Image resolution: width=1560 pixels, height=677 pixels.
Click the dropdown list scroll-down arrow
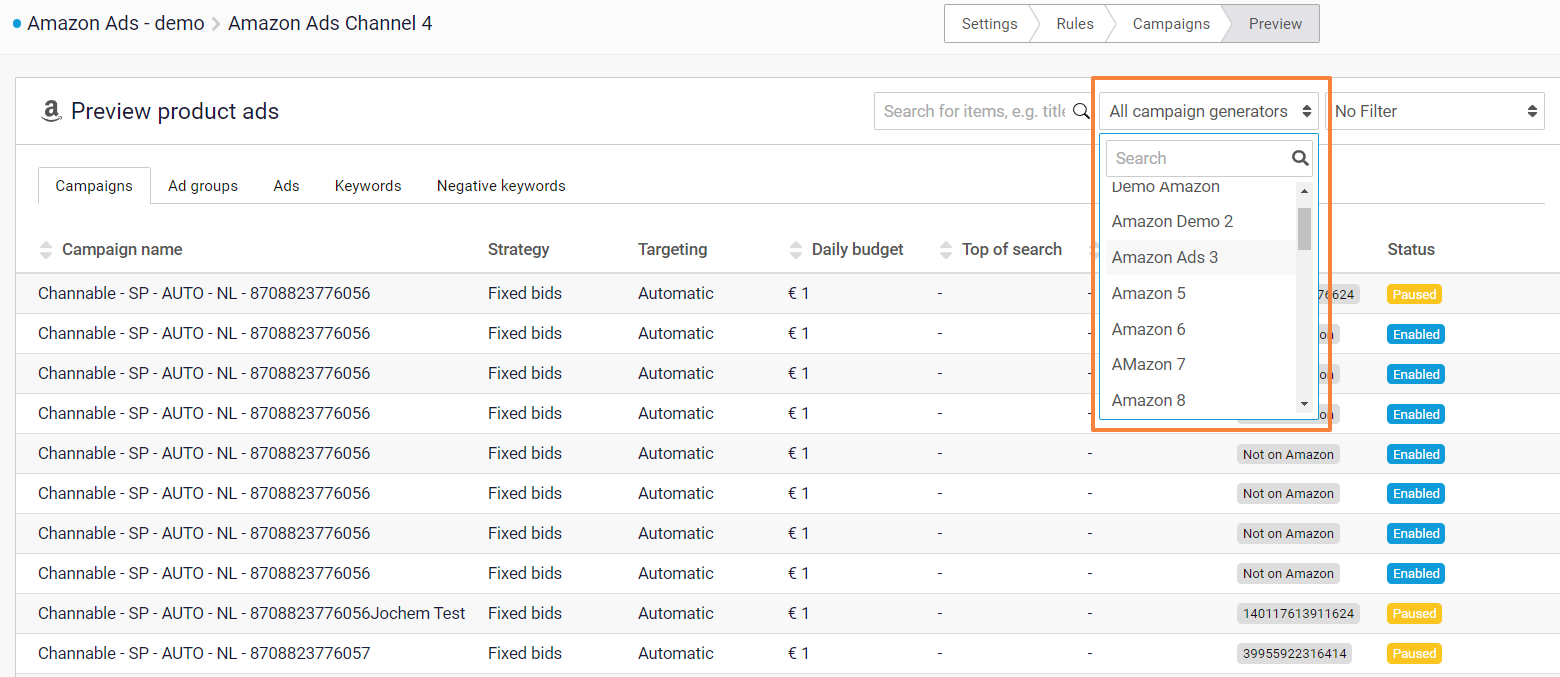point(1304,404)
